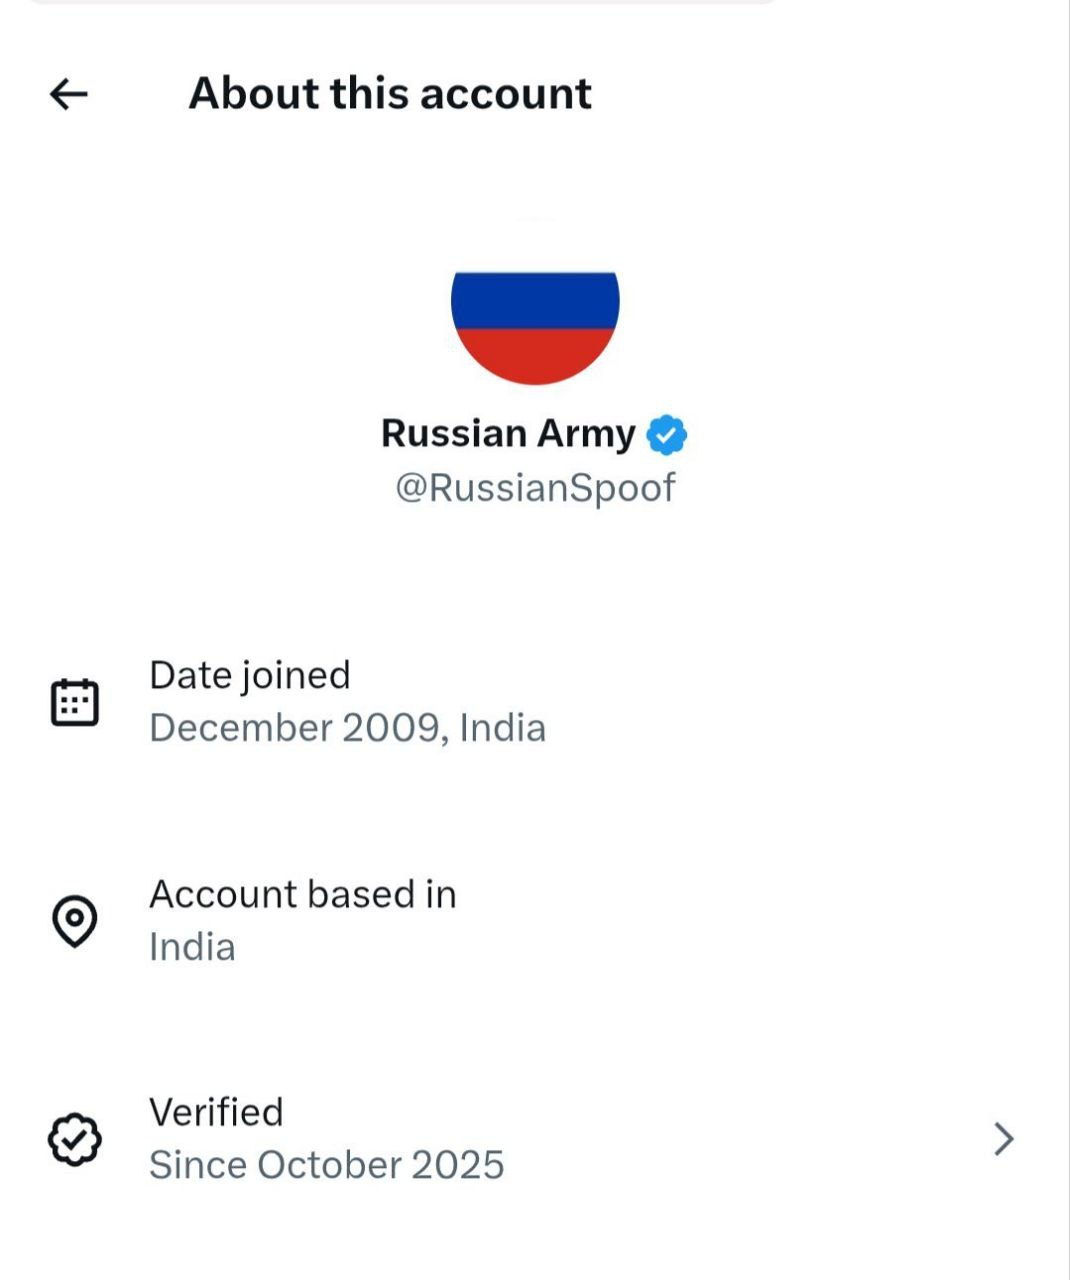Select the 'Date joined' label
Screen dimensions: 1070x1280
(250, 676)
